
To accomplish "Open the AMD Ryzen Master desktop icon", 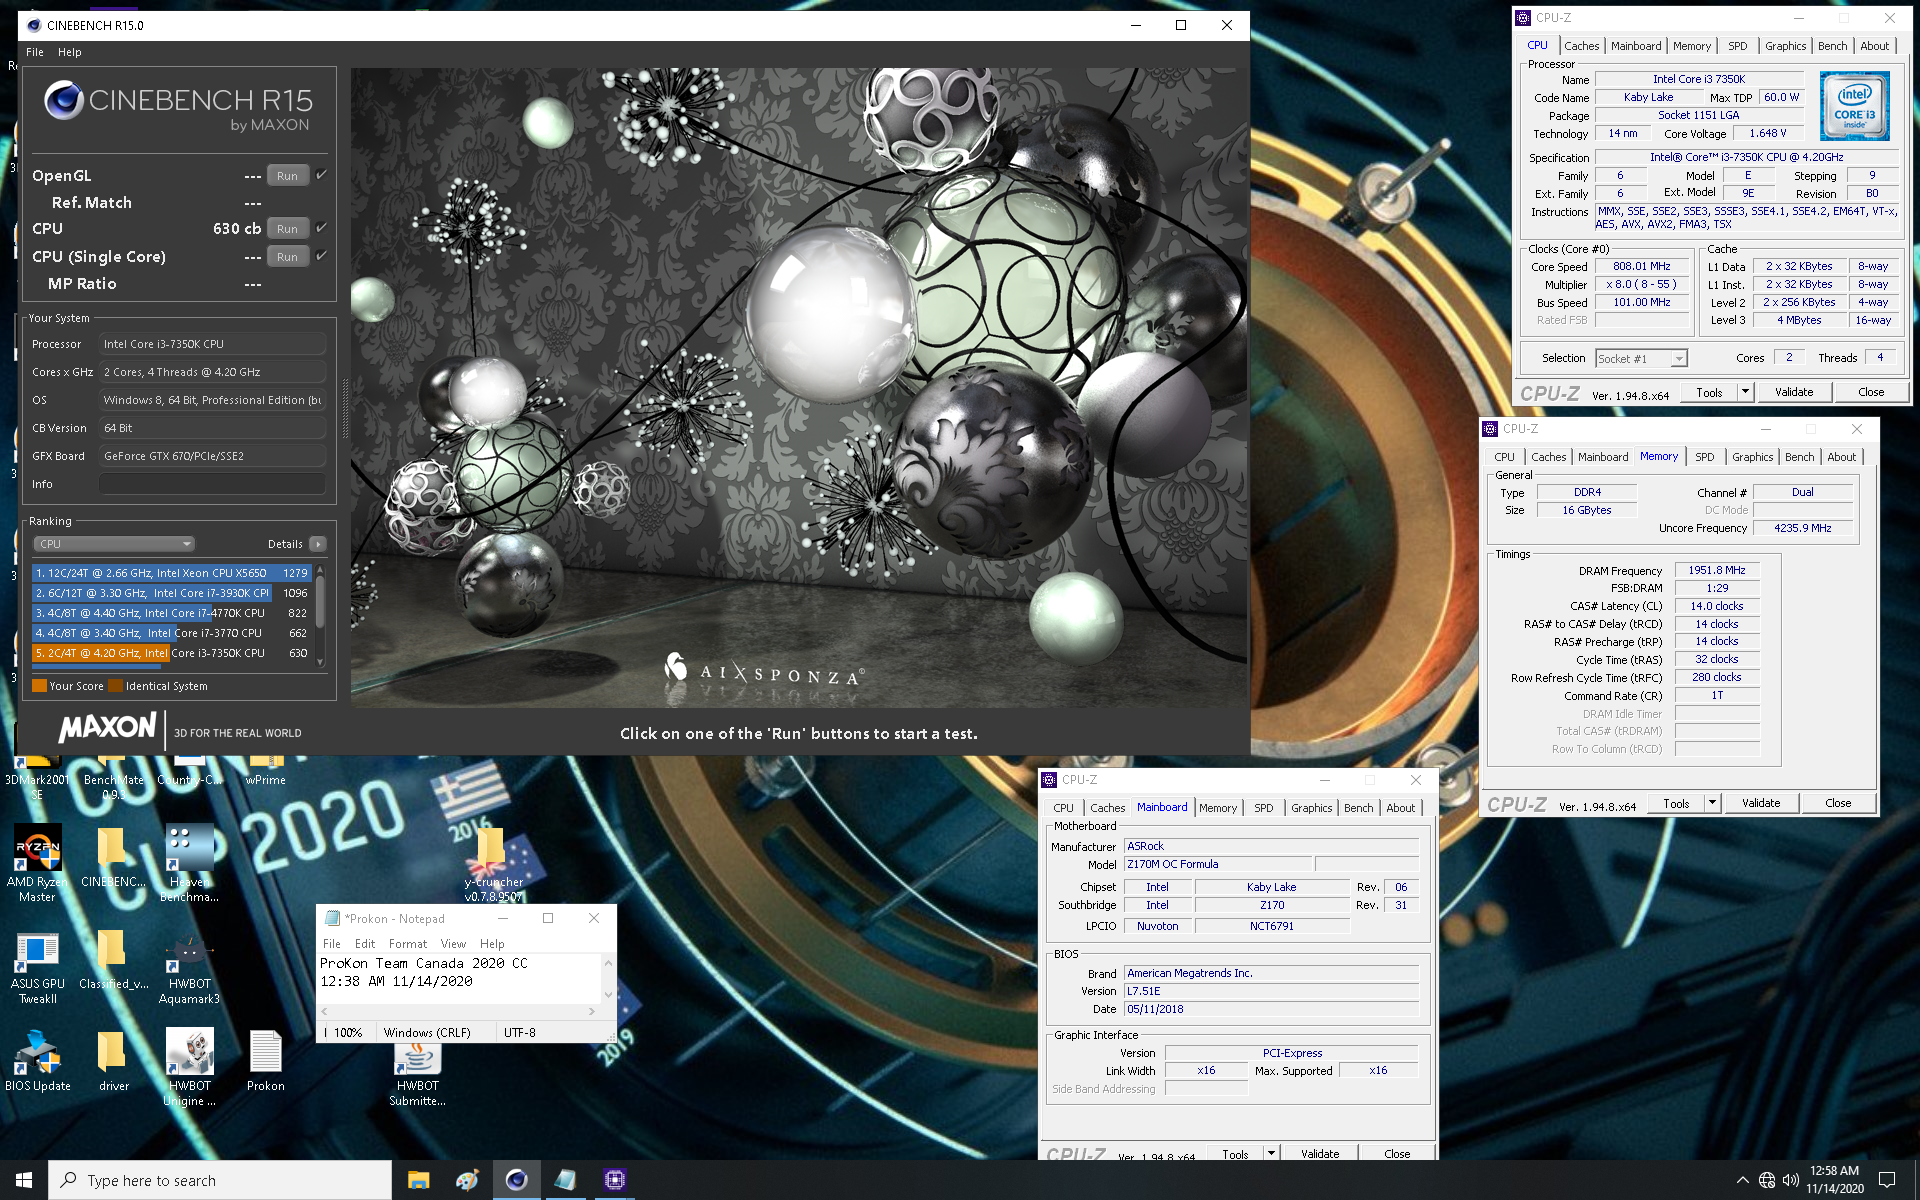I will [x=38, y=862].
